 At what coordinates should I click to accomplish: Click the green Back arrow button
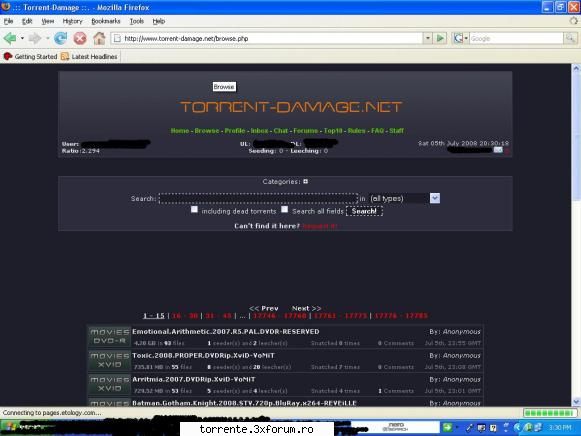(10, 38)
